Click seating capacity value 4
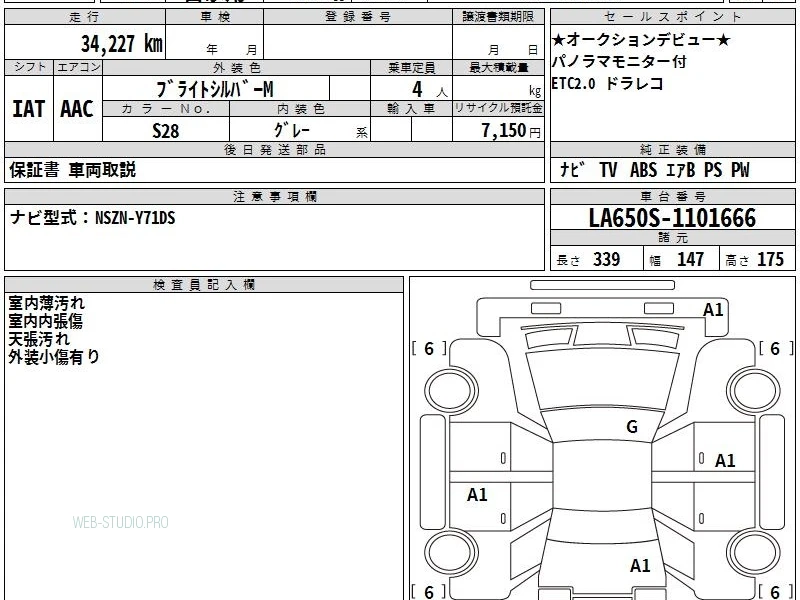The height and width of the screenshot is (600, 800). 417,90
